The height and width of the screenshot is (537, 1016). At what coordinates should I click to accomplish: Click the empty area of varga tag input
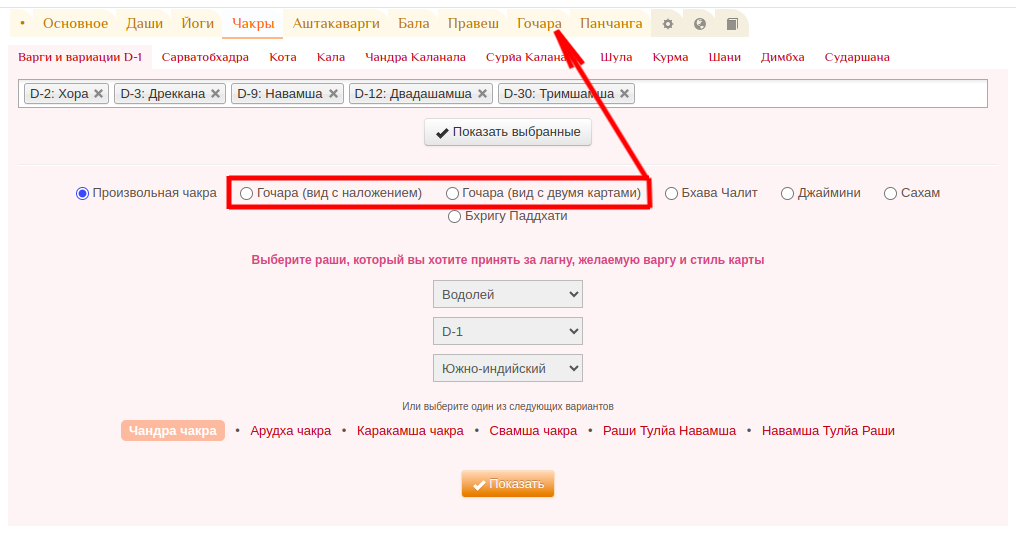(810, 93)
